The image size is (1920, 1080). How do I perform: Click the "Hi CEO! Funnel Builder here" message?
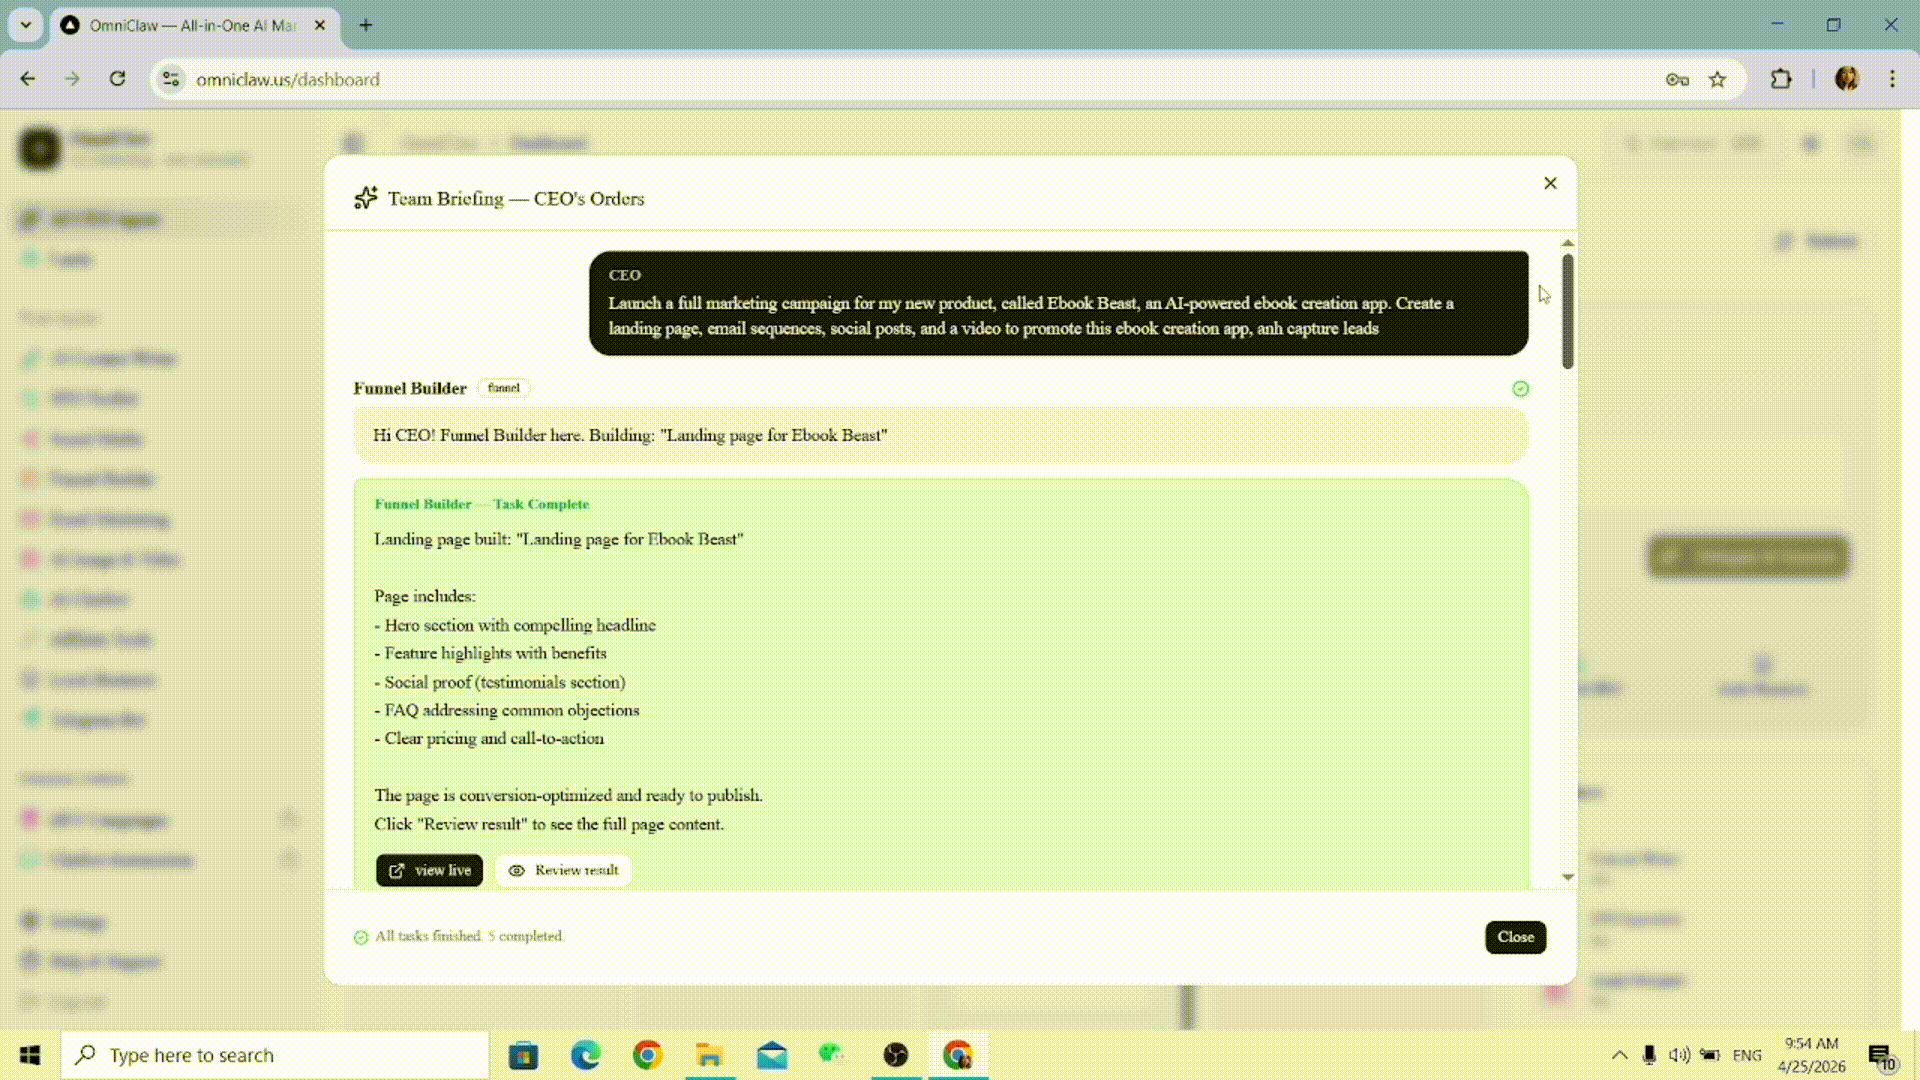630,435
